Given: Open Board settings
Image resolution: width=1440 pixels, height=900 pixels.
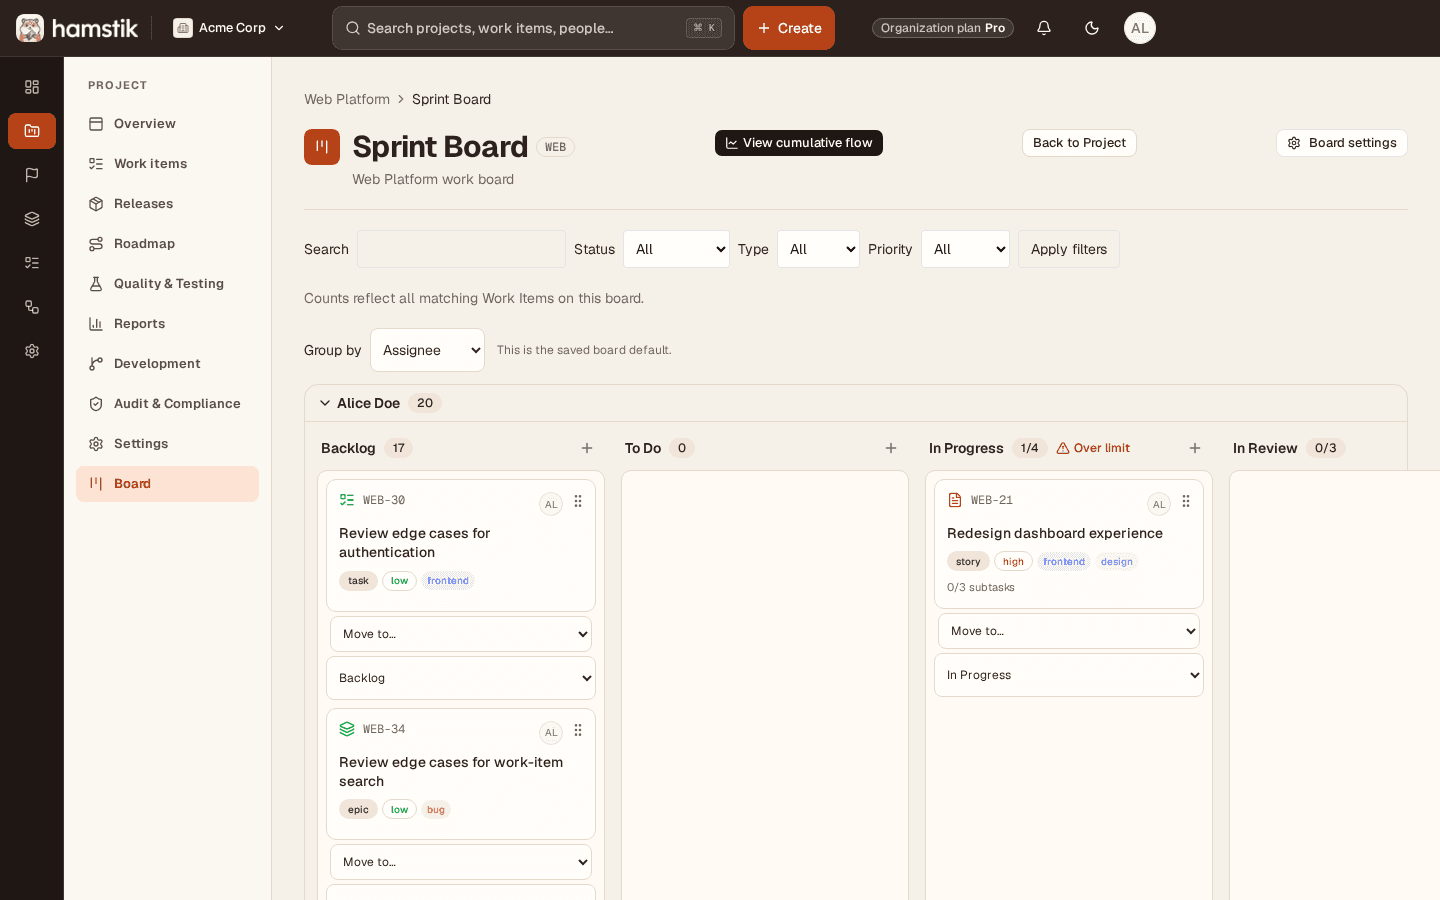Looking at the screenshot, I should pos(1342,143).
